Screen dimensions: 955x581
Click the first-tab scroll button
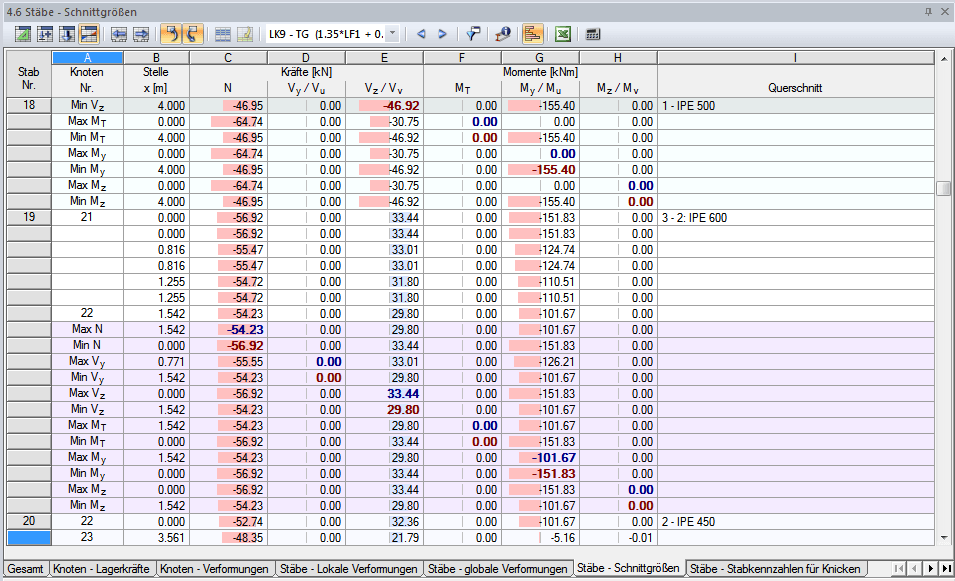click(899, 568)
